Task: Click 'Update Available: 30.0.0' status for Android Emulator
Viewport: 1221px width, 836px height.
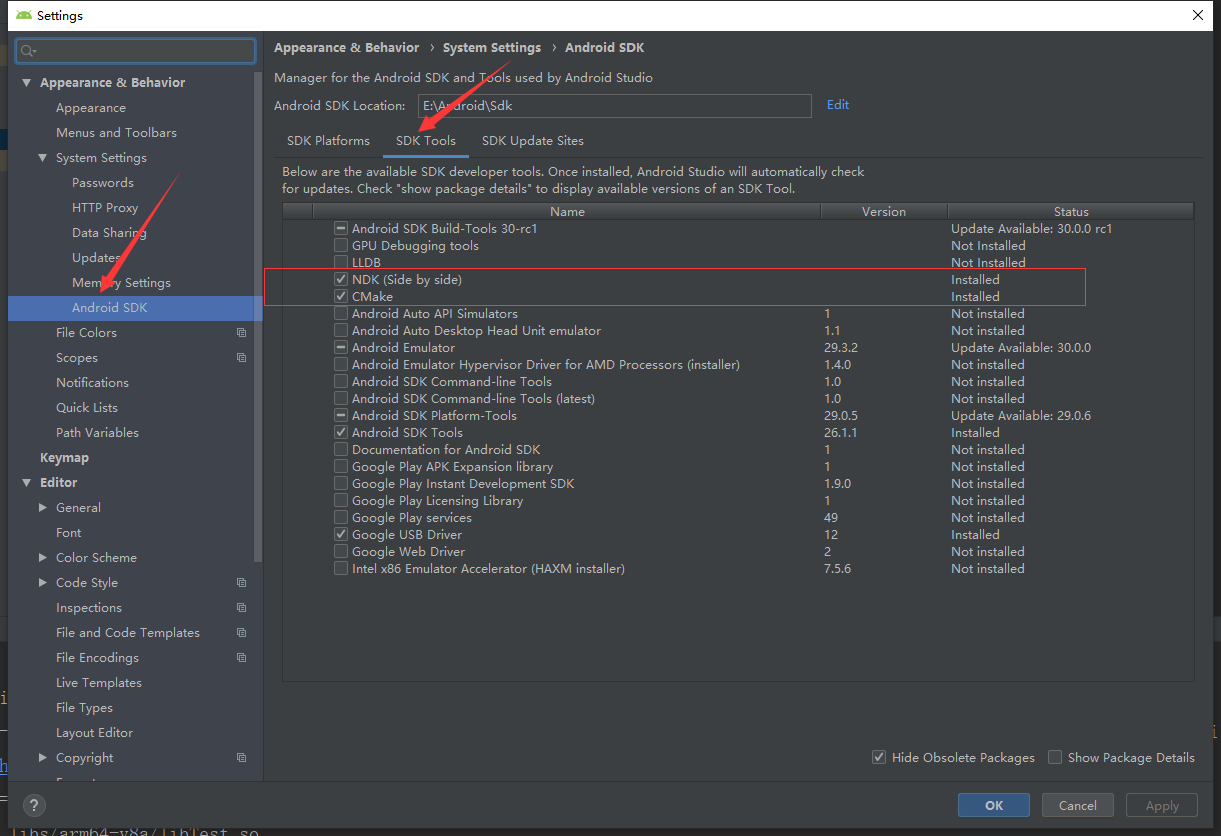Action: pos(1021,348)
